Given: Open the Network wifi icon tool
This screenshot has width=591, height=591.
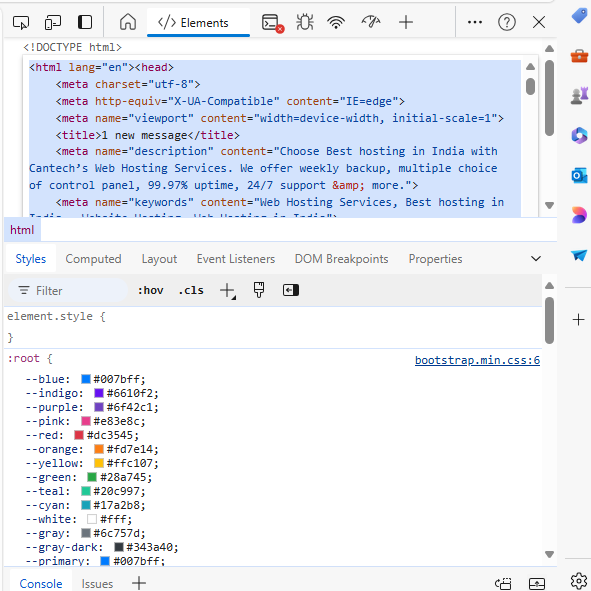Looking at the screenshot, I should pyautogui.click(x=336, y=22).
